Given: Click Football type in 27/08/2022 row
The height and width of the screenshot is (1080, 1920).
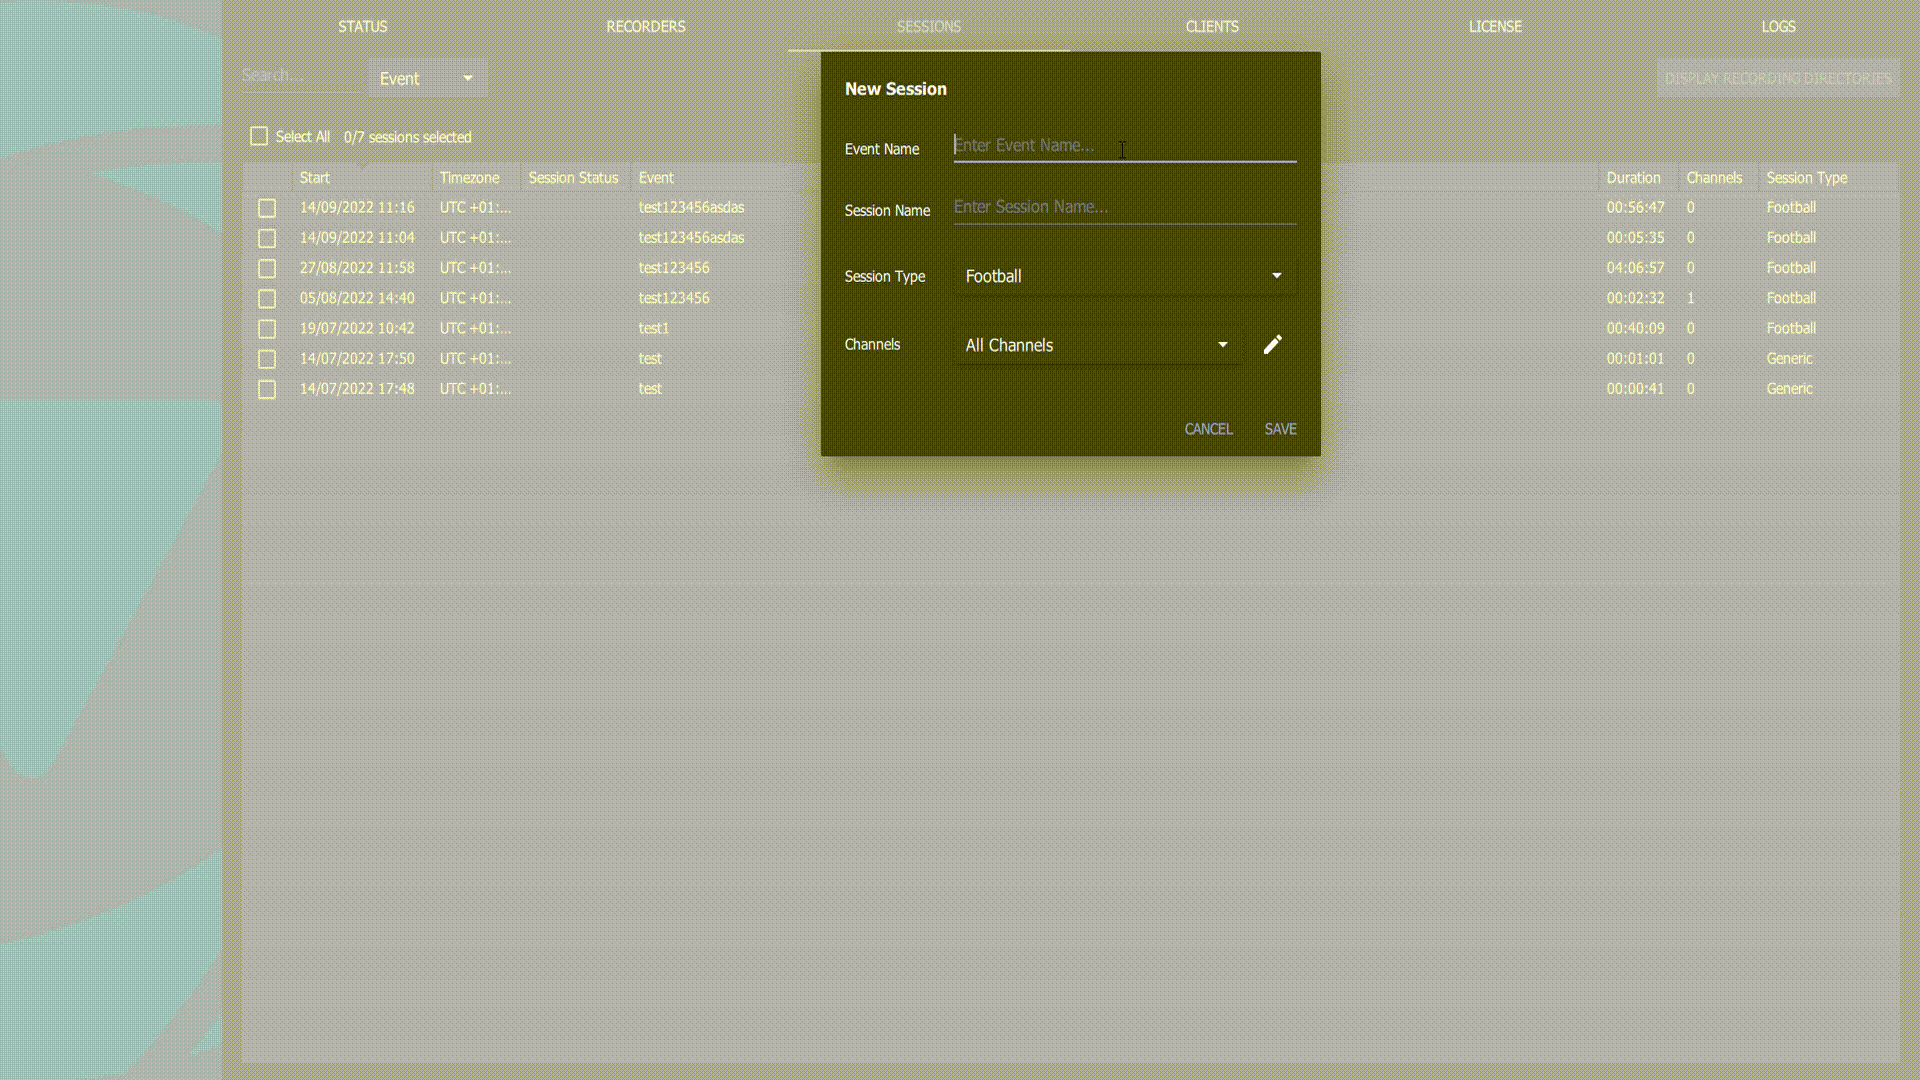Looking at the screenshot, I should coord(1791,268).
